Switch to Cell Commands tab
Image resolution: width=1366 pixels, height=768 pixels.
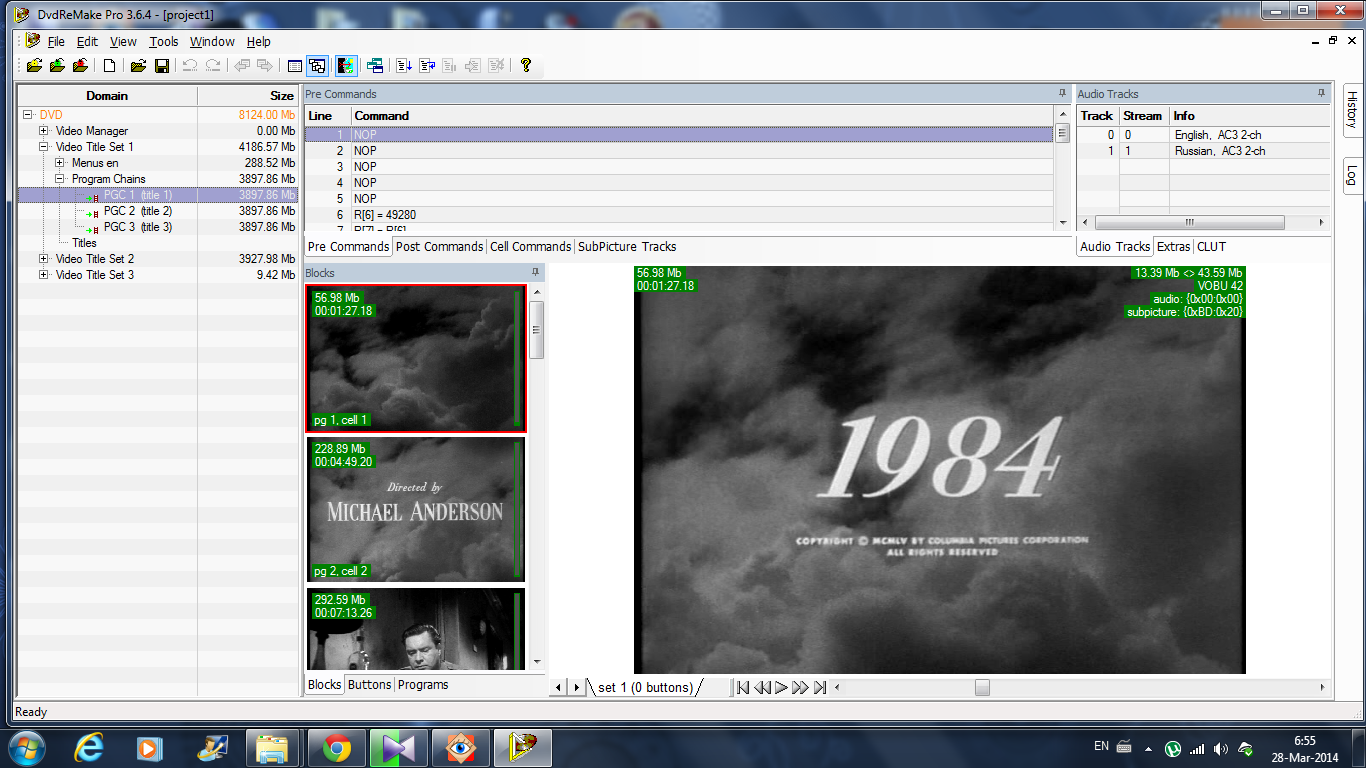pyautogui.click(x=531, y=247)
